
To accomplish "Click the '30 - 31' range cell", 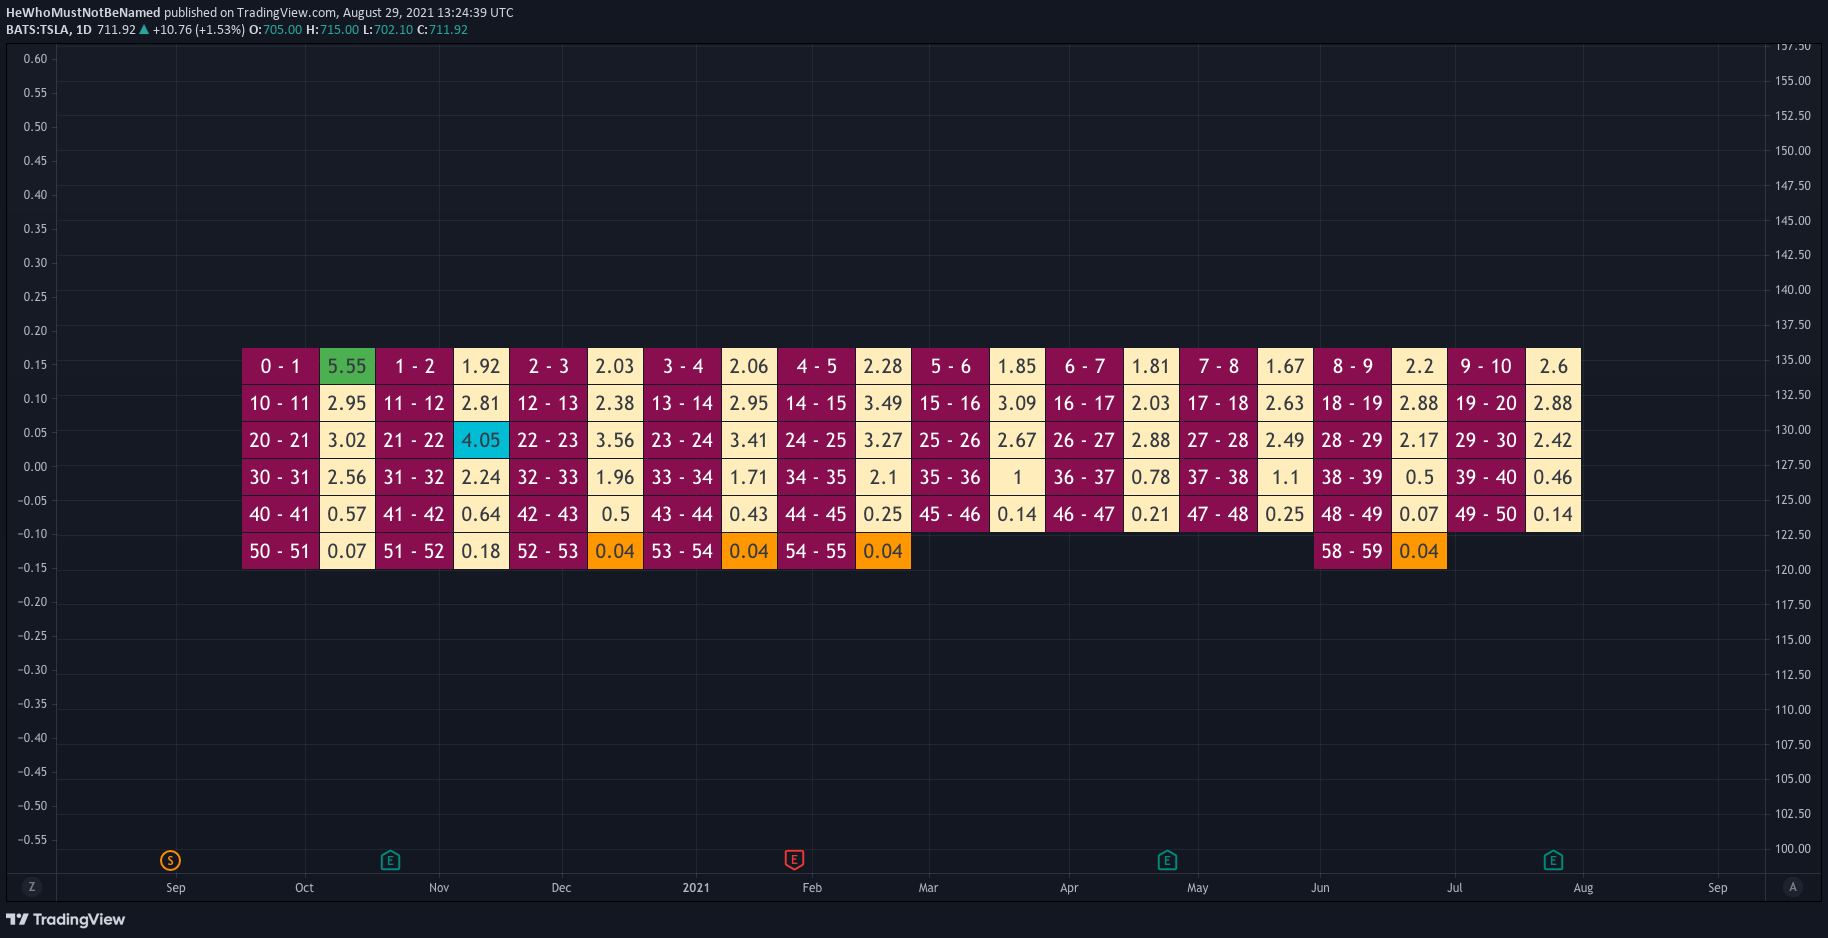I will tap(280, 477).
